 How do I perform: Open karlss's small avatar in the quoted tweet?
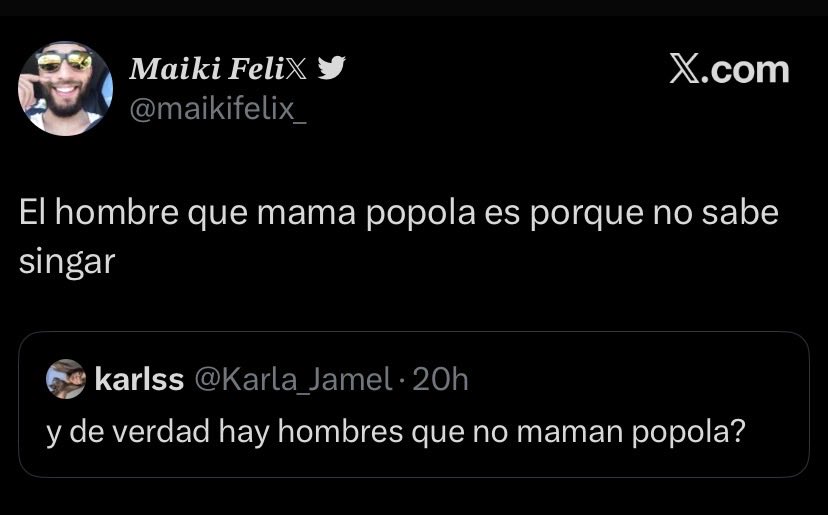[x=66, y=379]
